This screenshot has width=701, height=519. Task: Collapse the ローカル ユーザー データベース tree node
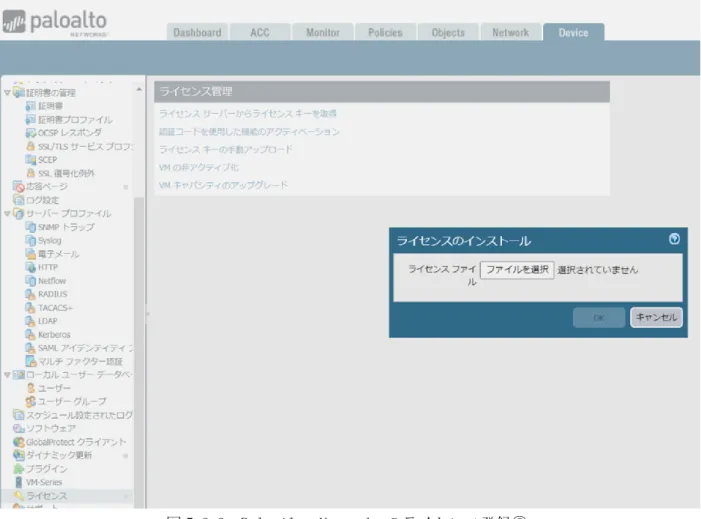[7, 375]
